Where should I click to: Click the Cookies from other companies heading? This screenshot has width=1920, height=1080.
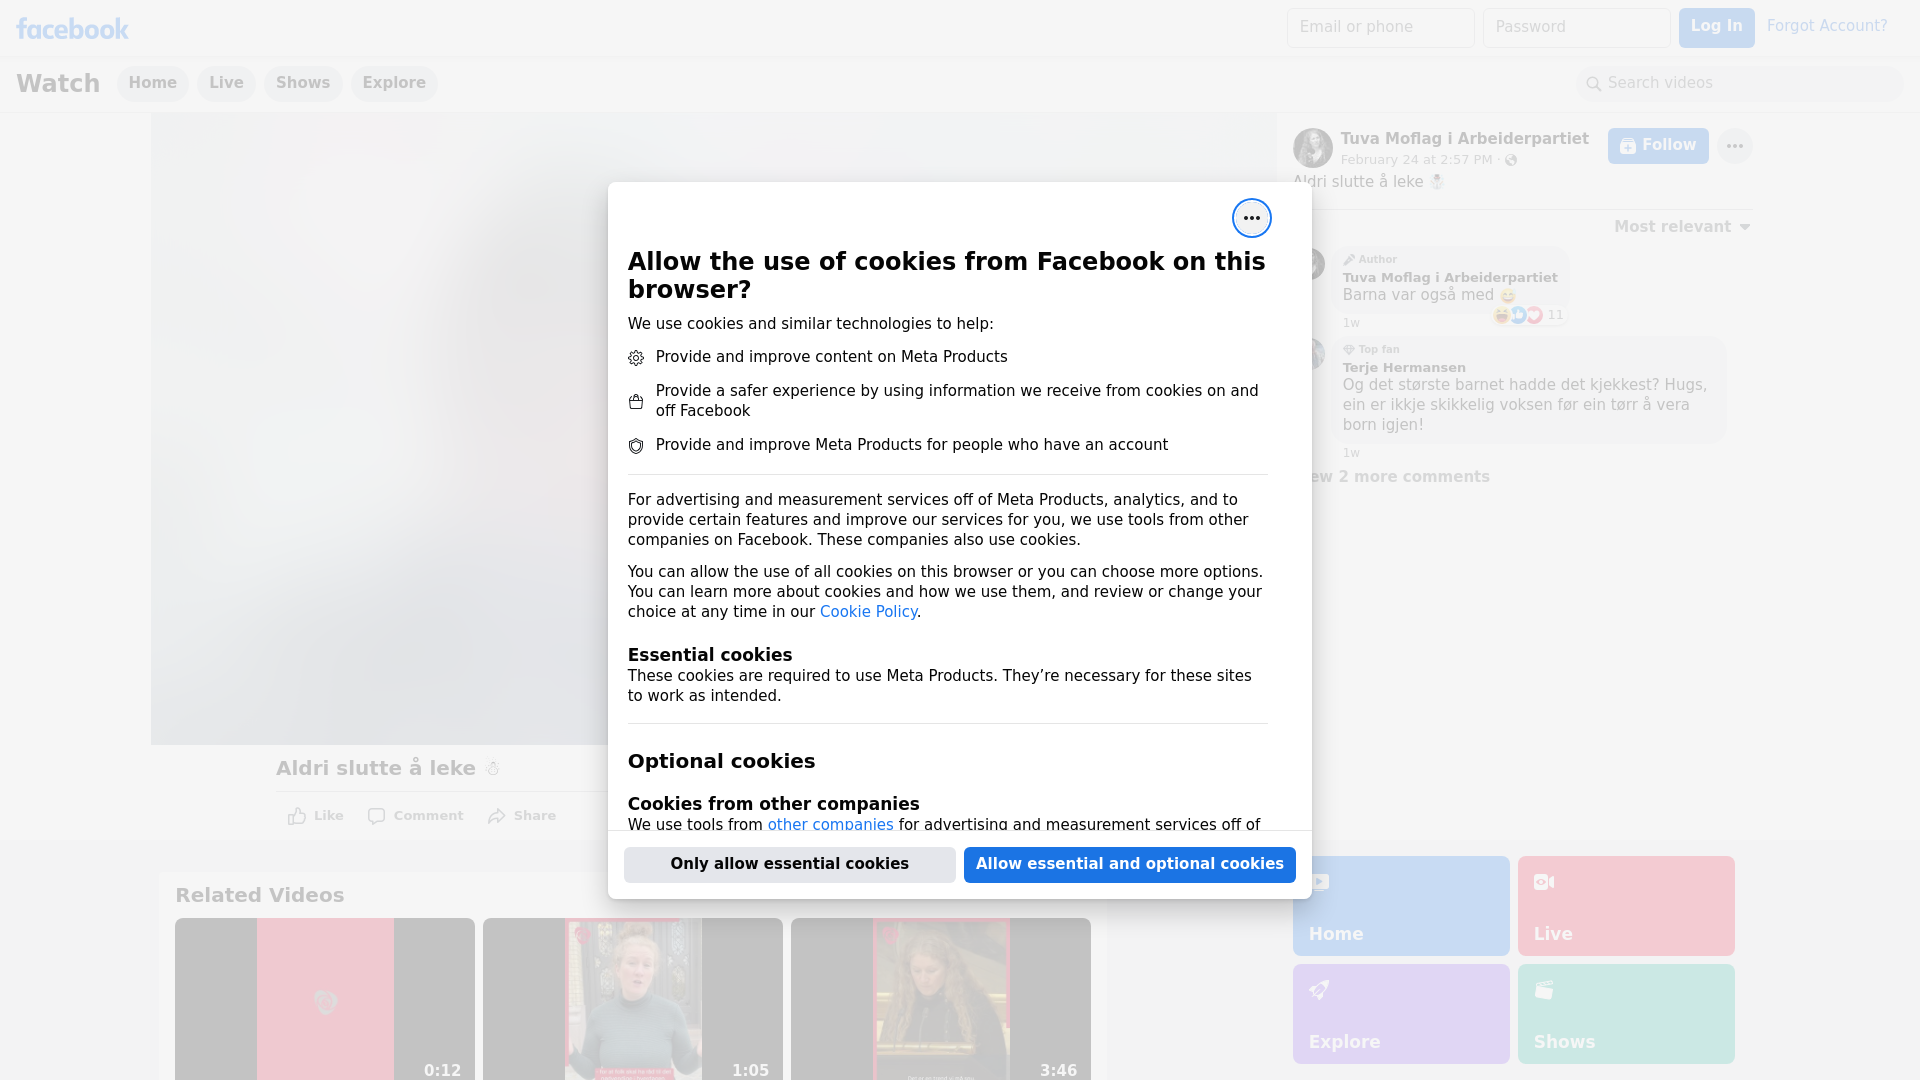[x=773, y=804]
